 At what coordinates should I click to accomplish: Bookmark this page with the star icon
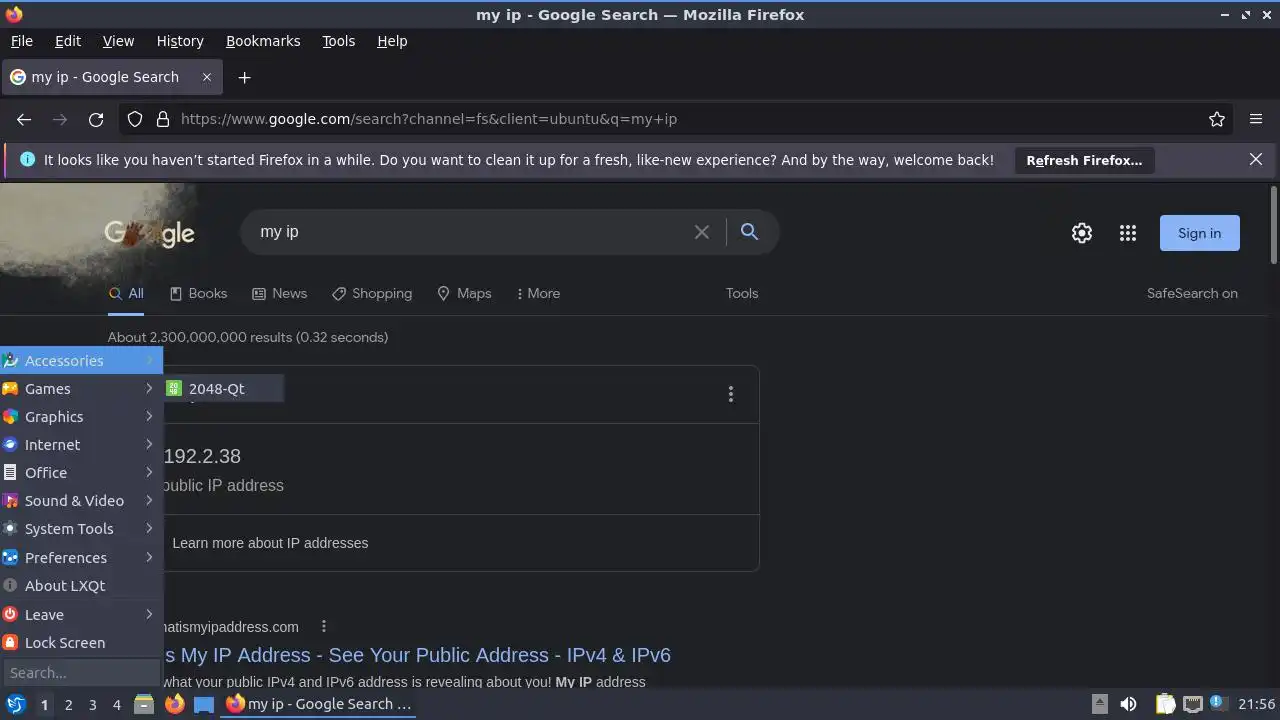point(1217,119)
